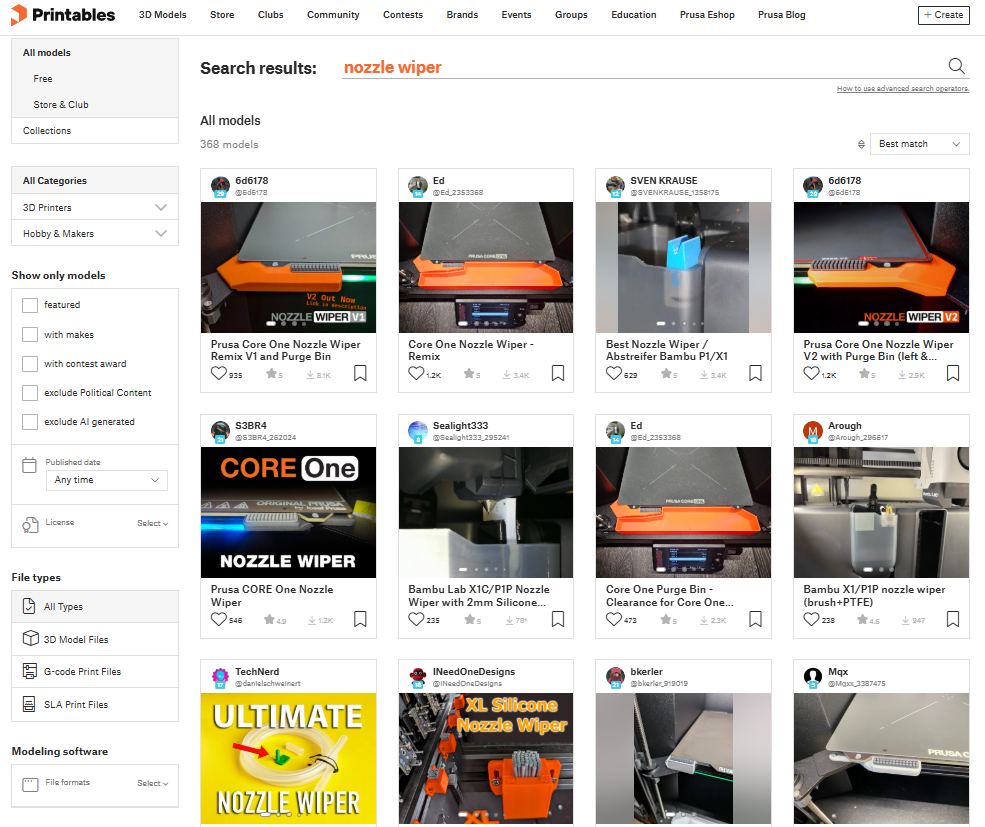Like Bambu Lab X1C/P1P Nozzle Wiper model
Screen dimensions: 985x827
[x=416, y=619]
